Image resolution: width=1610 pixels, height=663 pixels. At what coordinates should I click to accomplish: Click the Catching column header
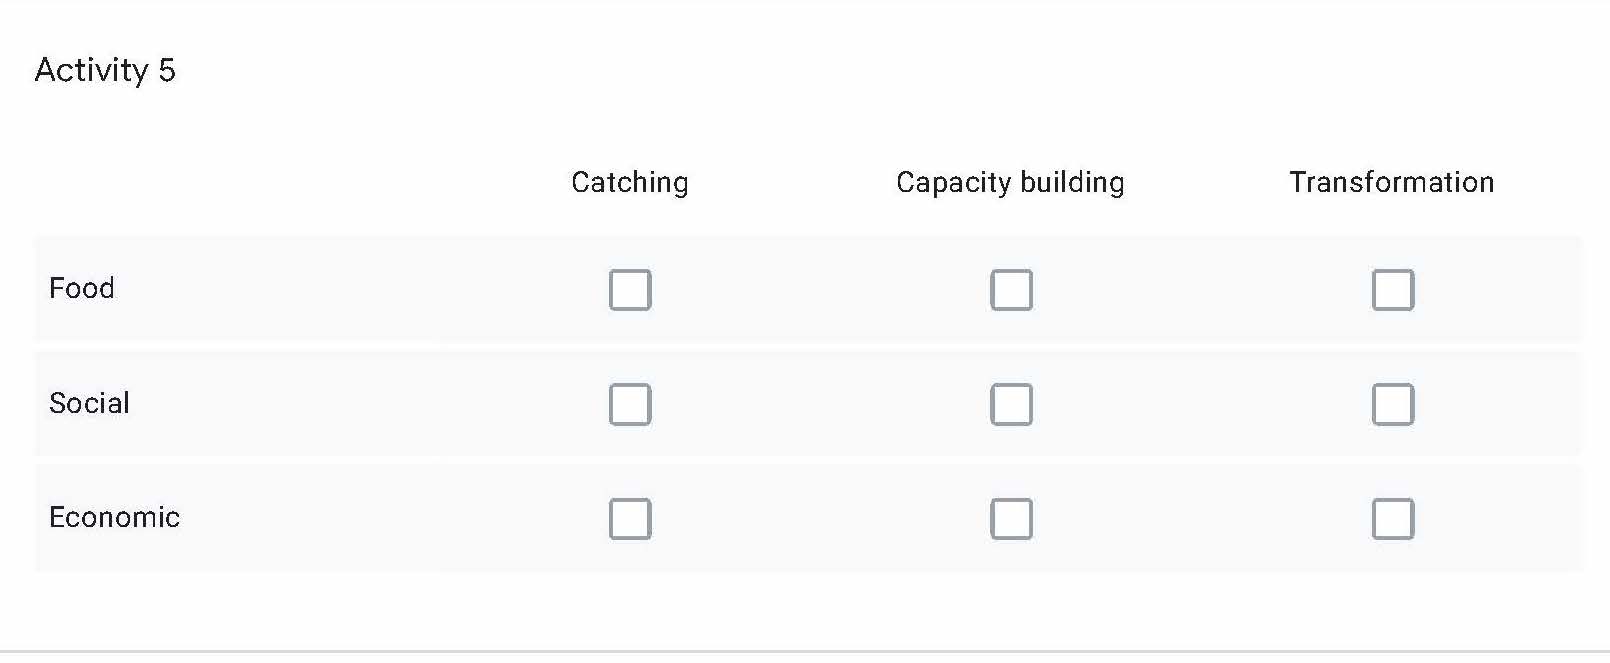pyautogui.click(x=630, y=182)
